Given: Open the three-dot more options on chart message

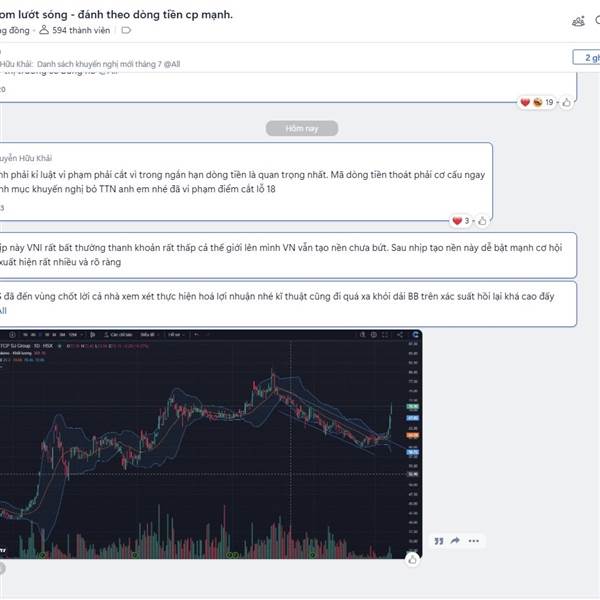Looking at the screenshot, I should click(474, 541).
